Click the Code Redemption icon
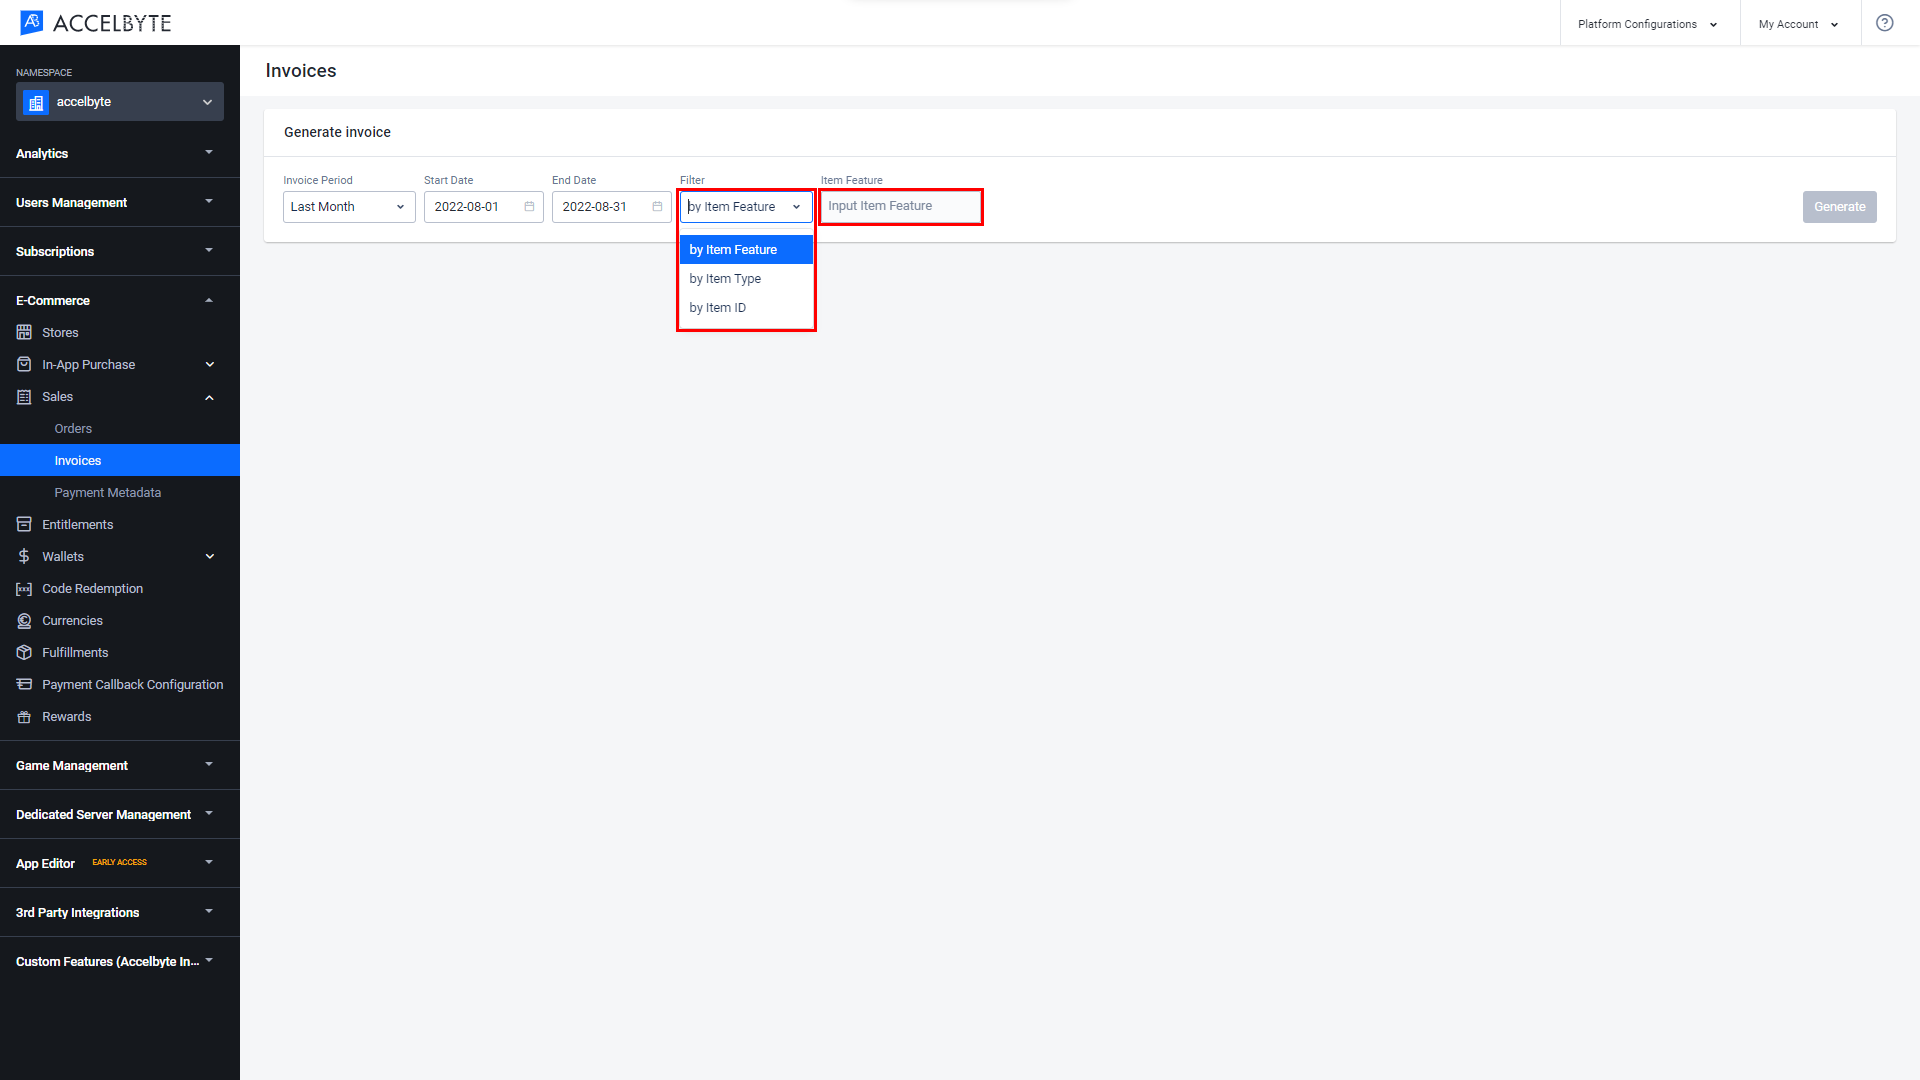Image resolution: width=1920 pixels, height=1080 pixels. click(x=24, y=588)
